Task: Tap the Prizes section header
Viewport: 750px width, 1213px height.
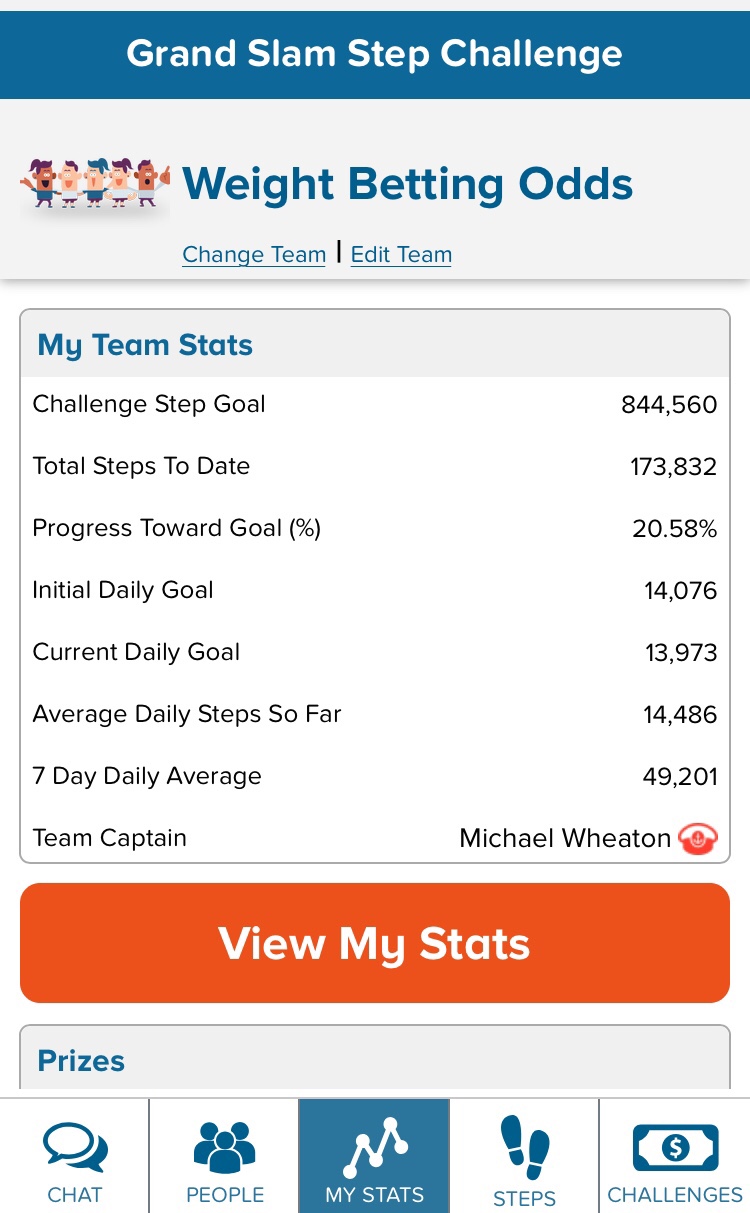Action: [x=81, y=1061]
